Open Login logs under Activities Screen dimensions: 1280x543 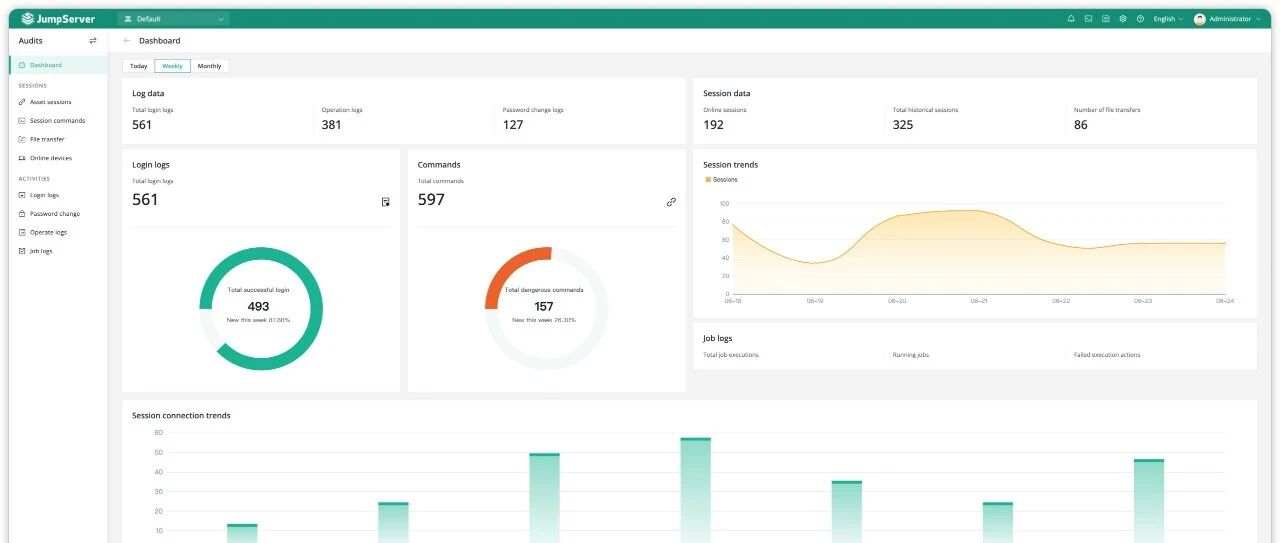tap(44, 195)
